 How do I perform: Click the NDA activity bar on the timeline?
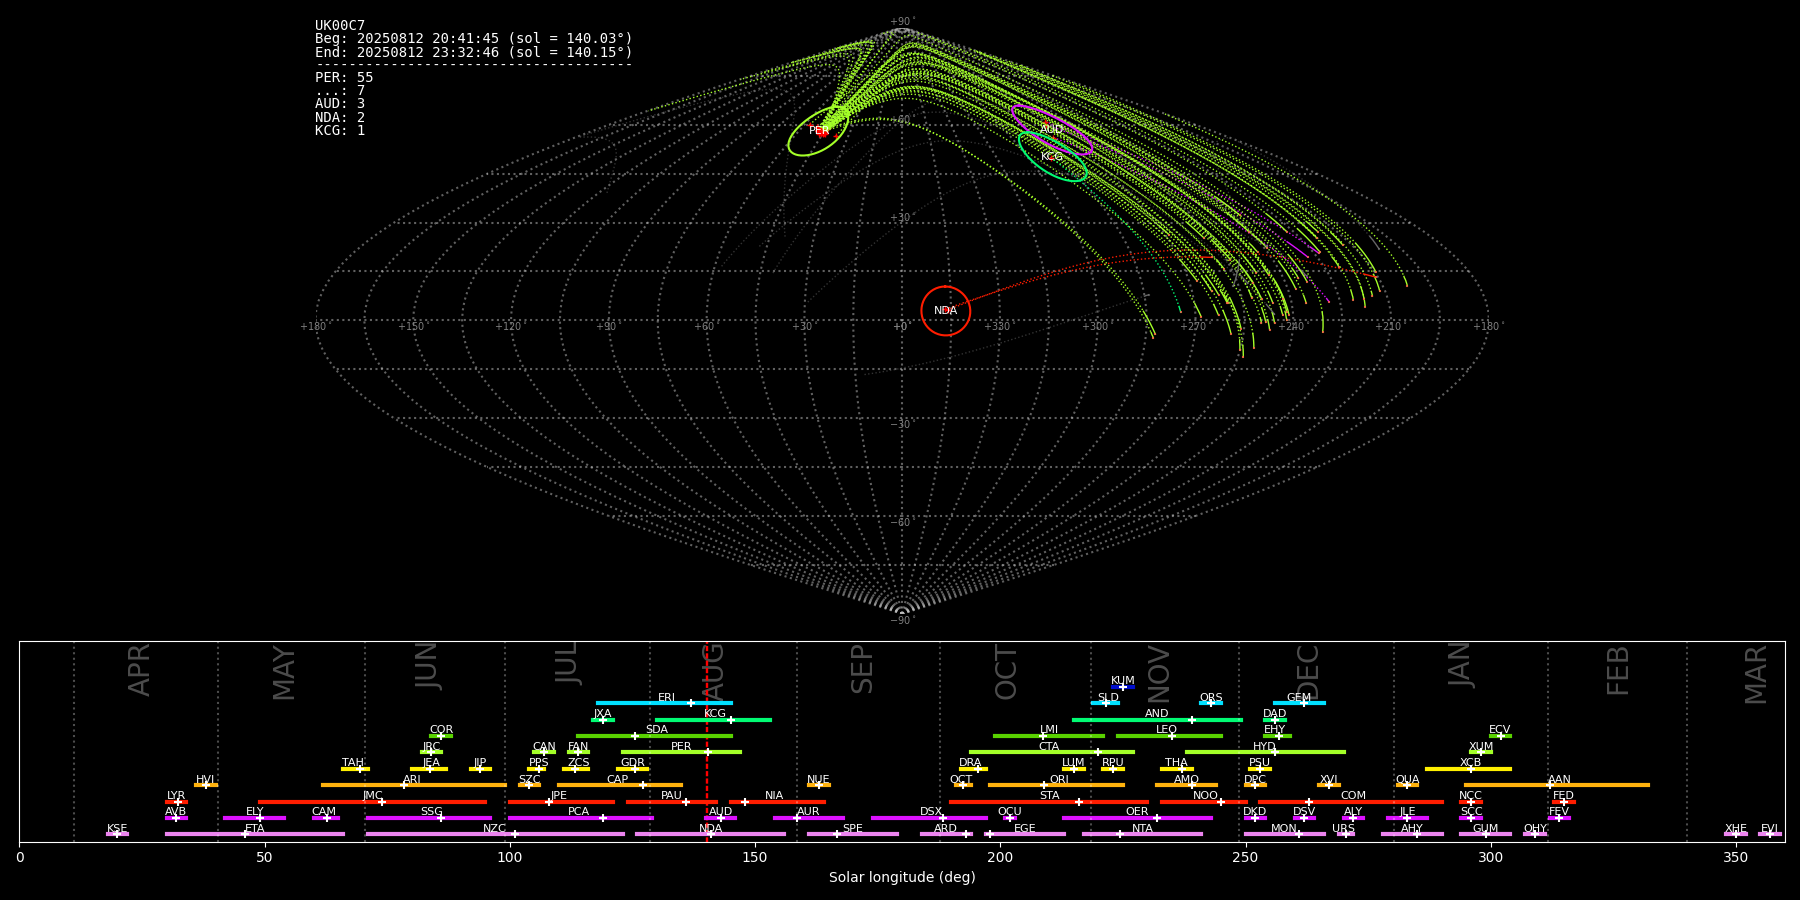[710, 834]
